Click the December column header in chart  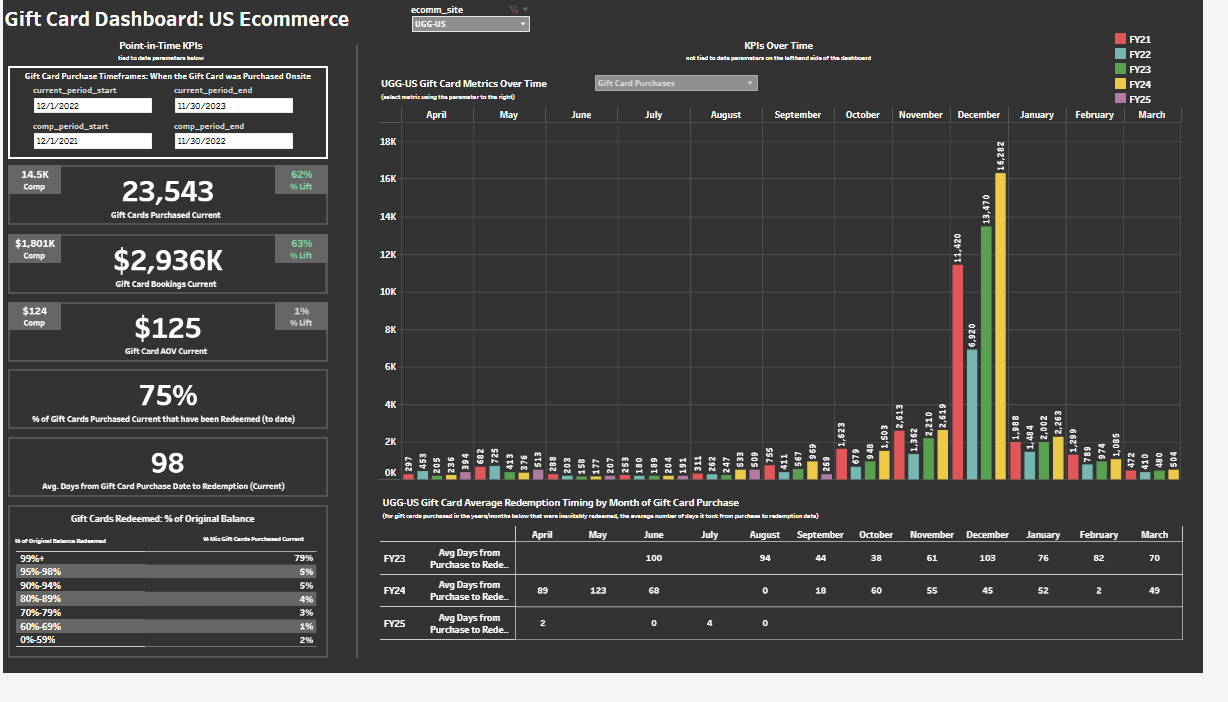tap(978, 115)
